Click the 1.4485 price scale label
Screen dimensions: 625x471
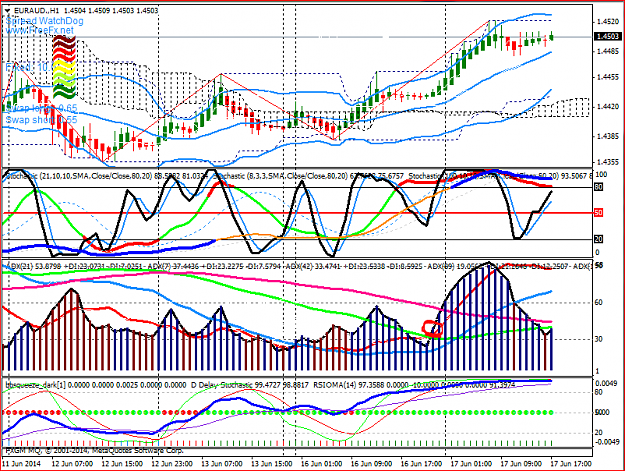tap(608, 51)
